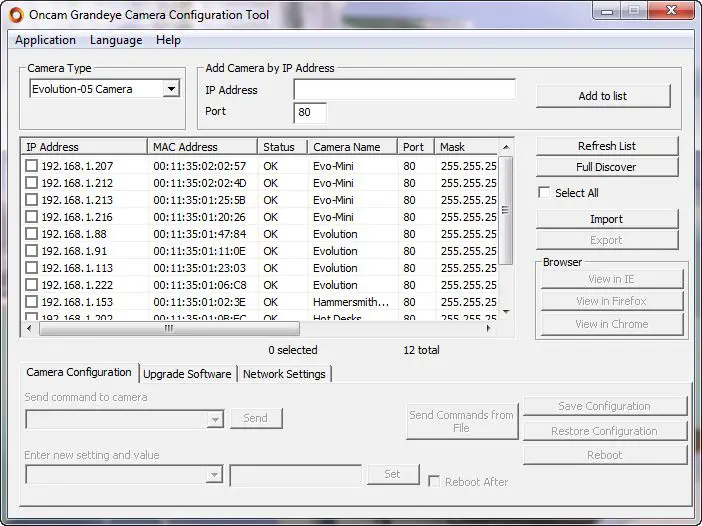Sort by the Status column header
Viewport: 702px width, 526px height.
[283, 147]
